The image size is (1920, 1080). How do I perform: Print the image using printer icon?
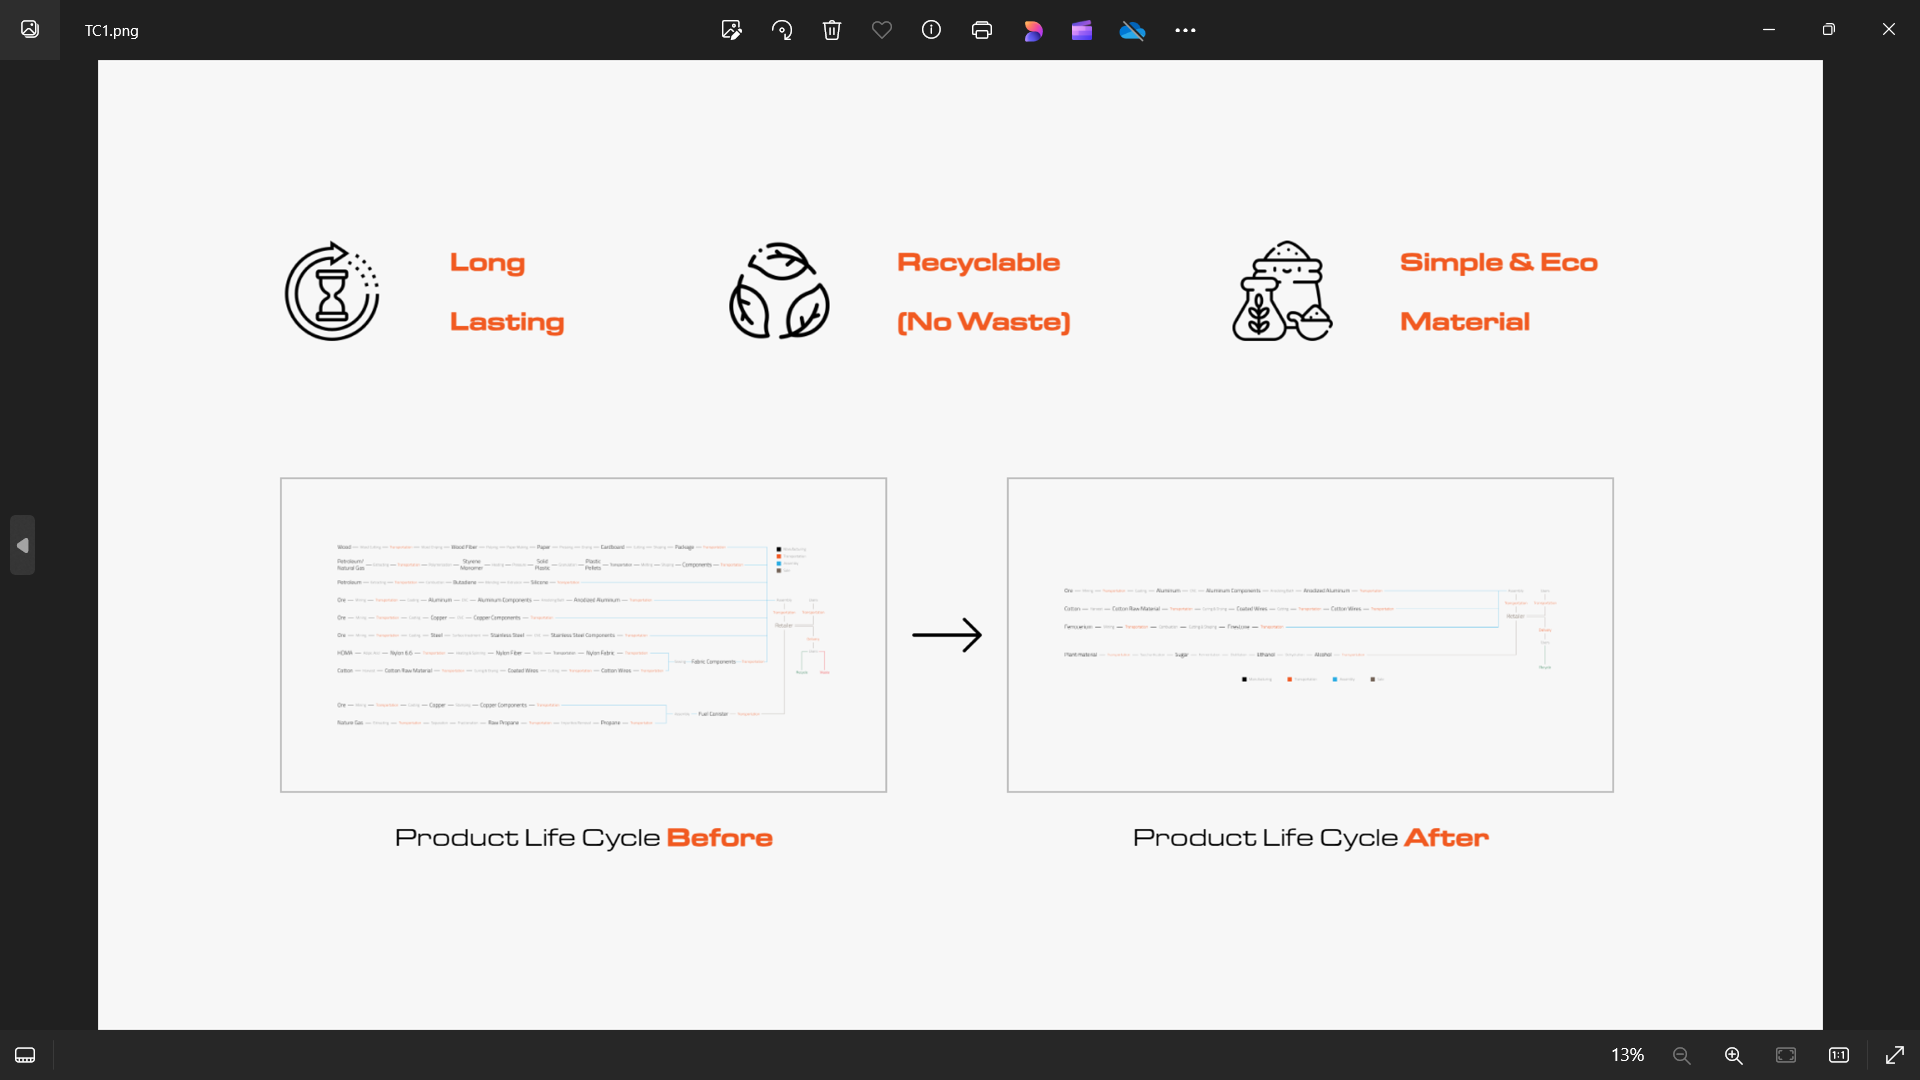point(982,30)
